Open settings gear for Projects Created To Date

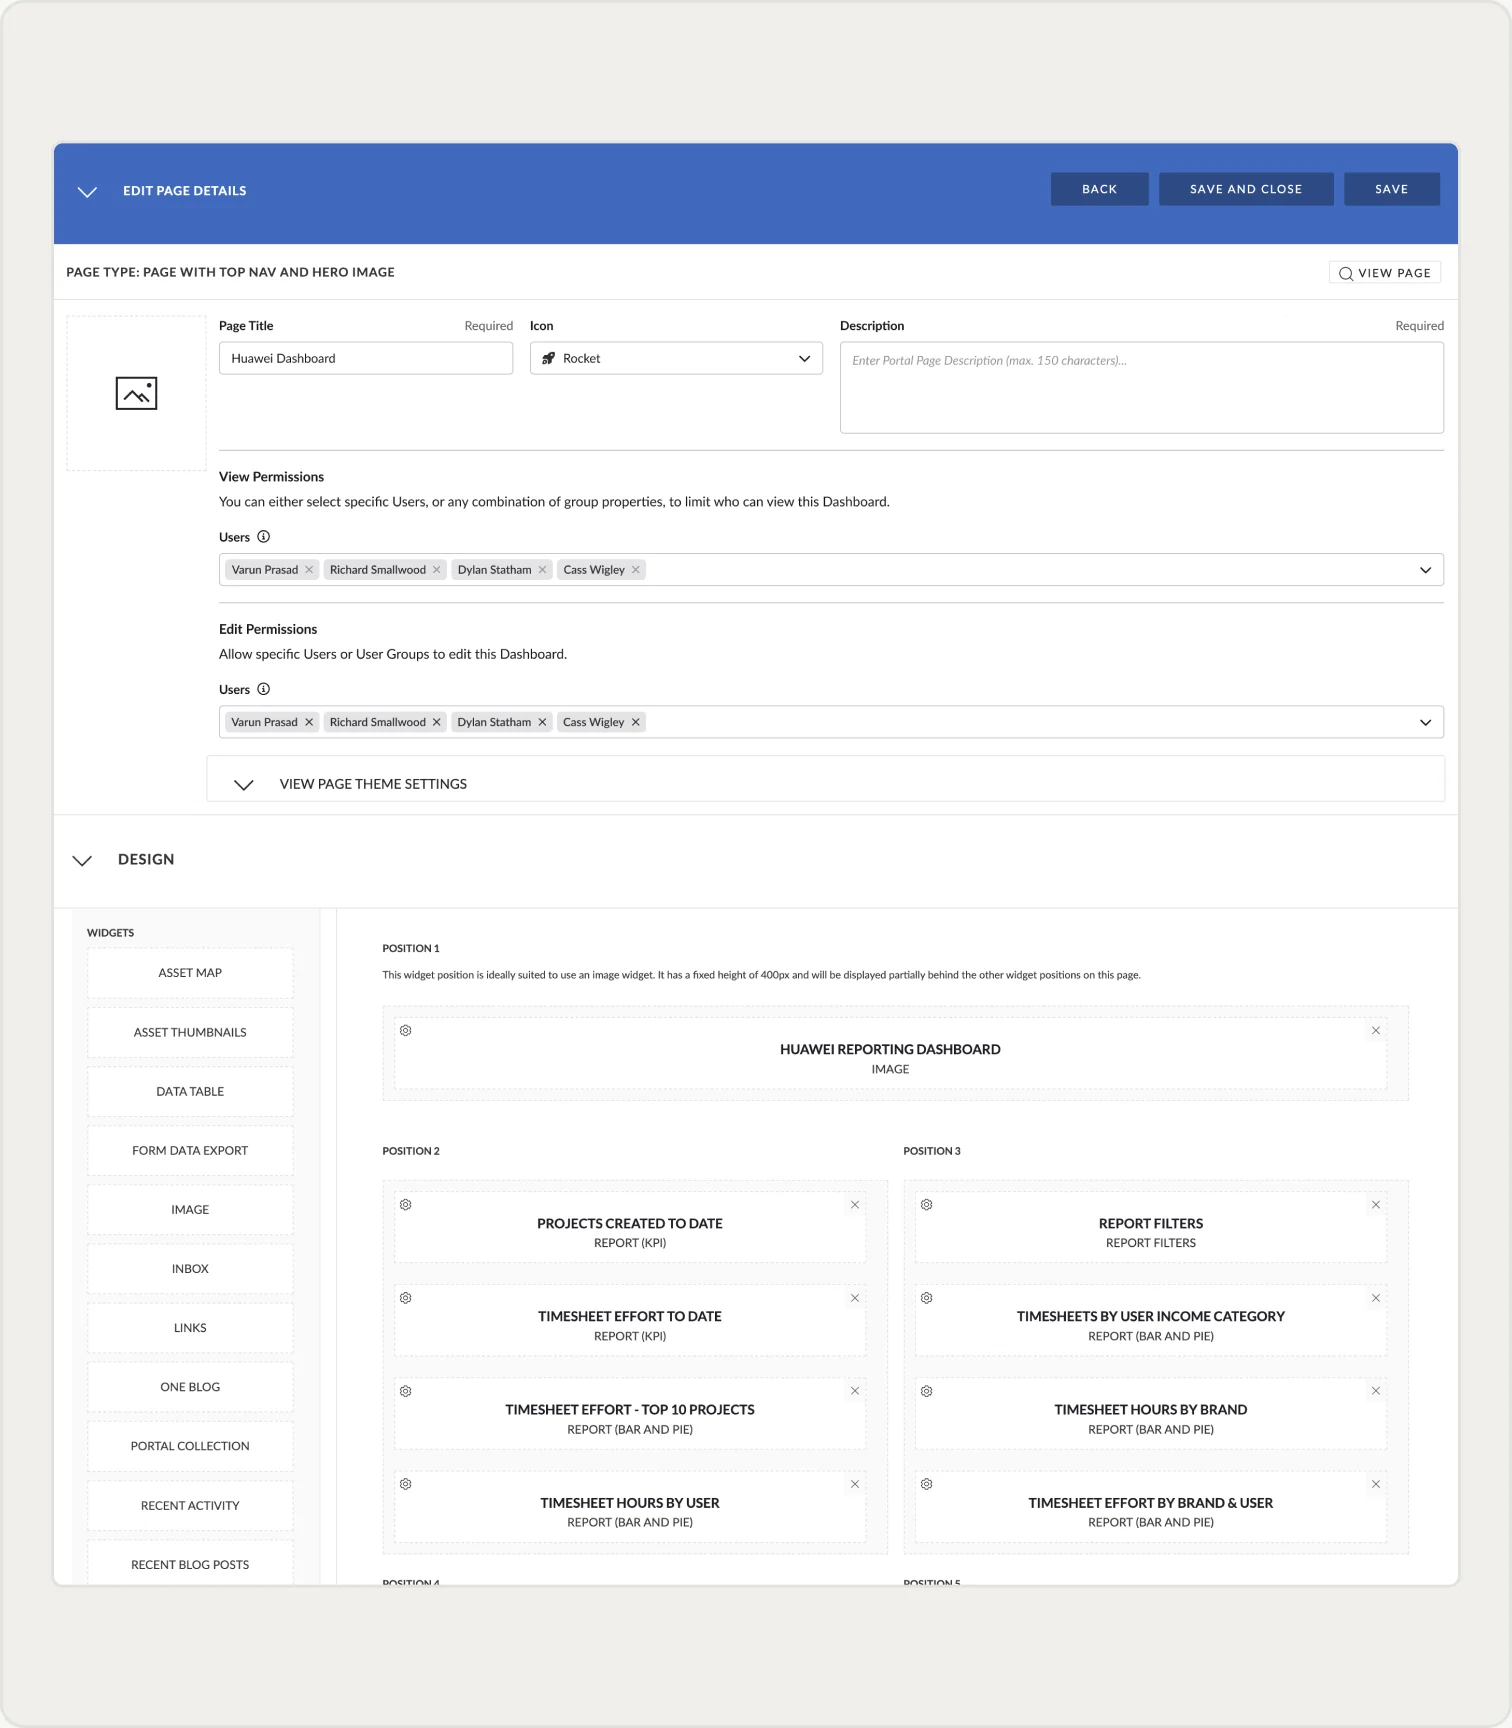[406, 1205]
